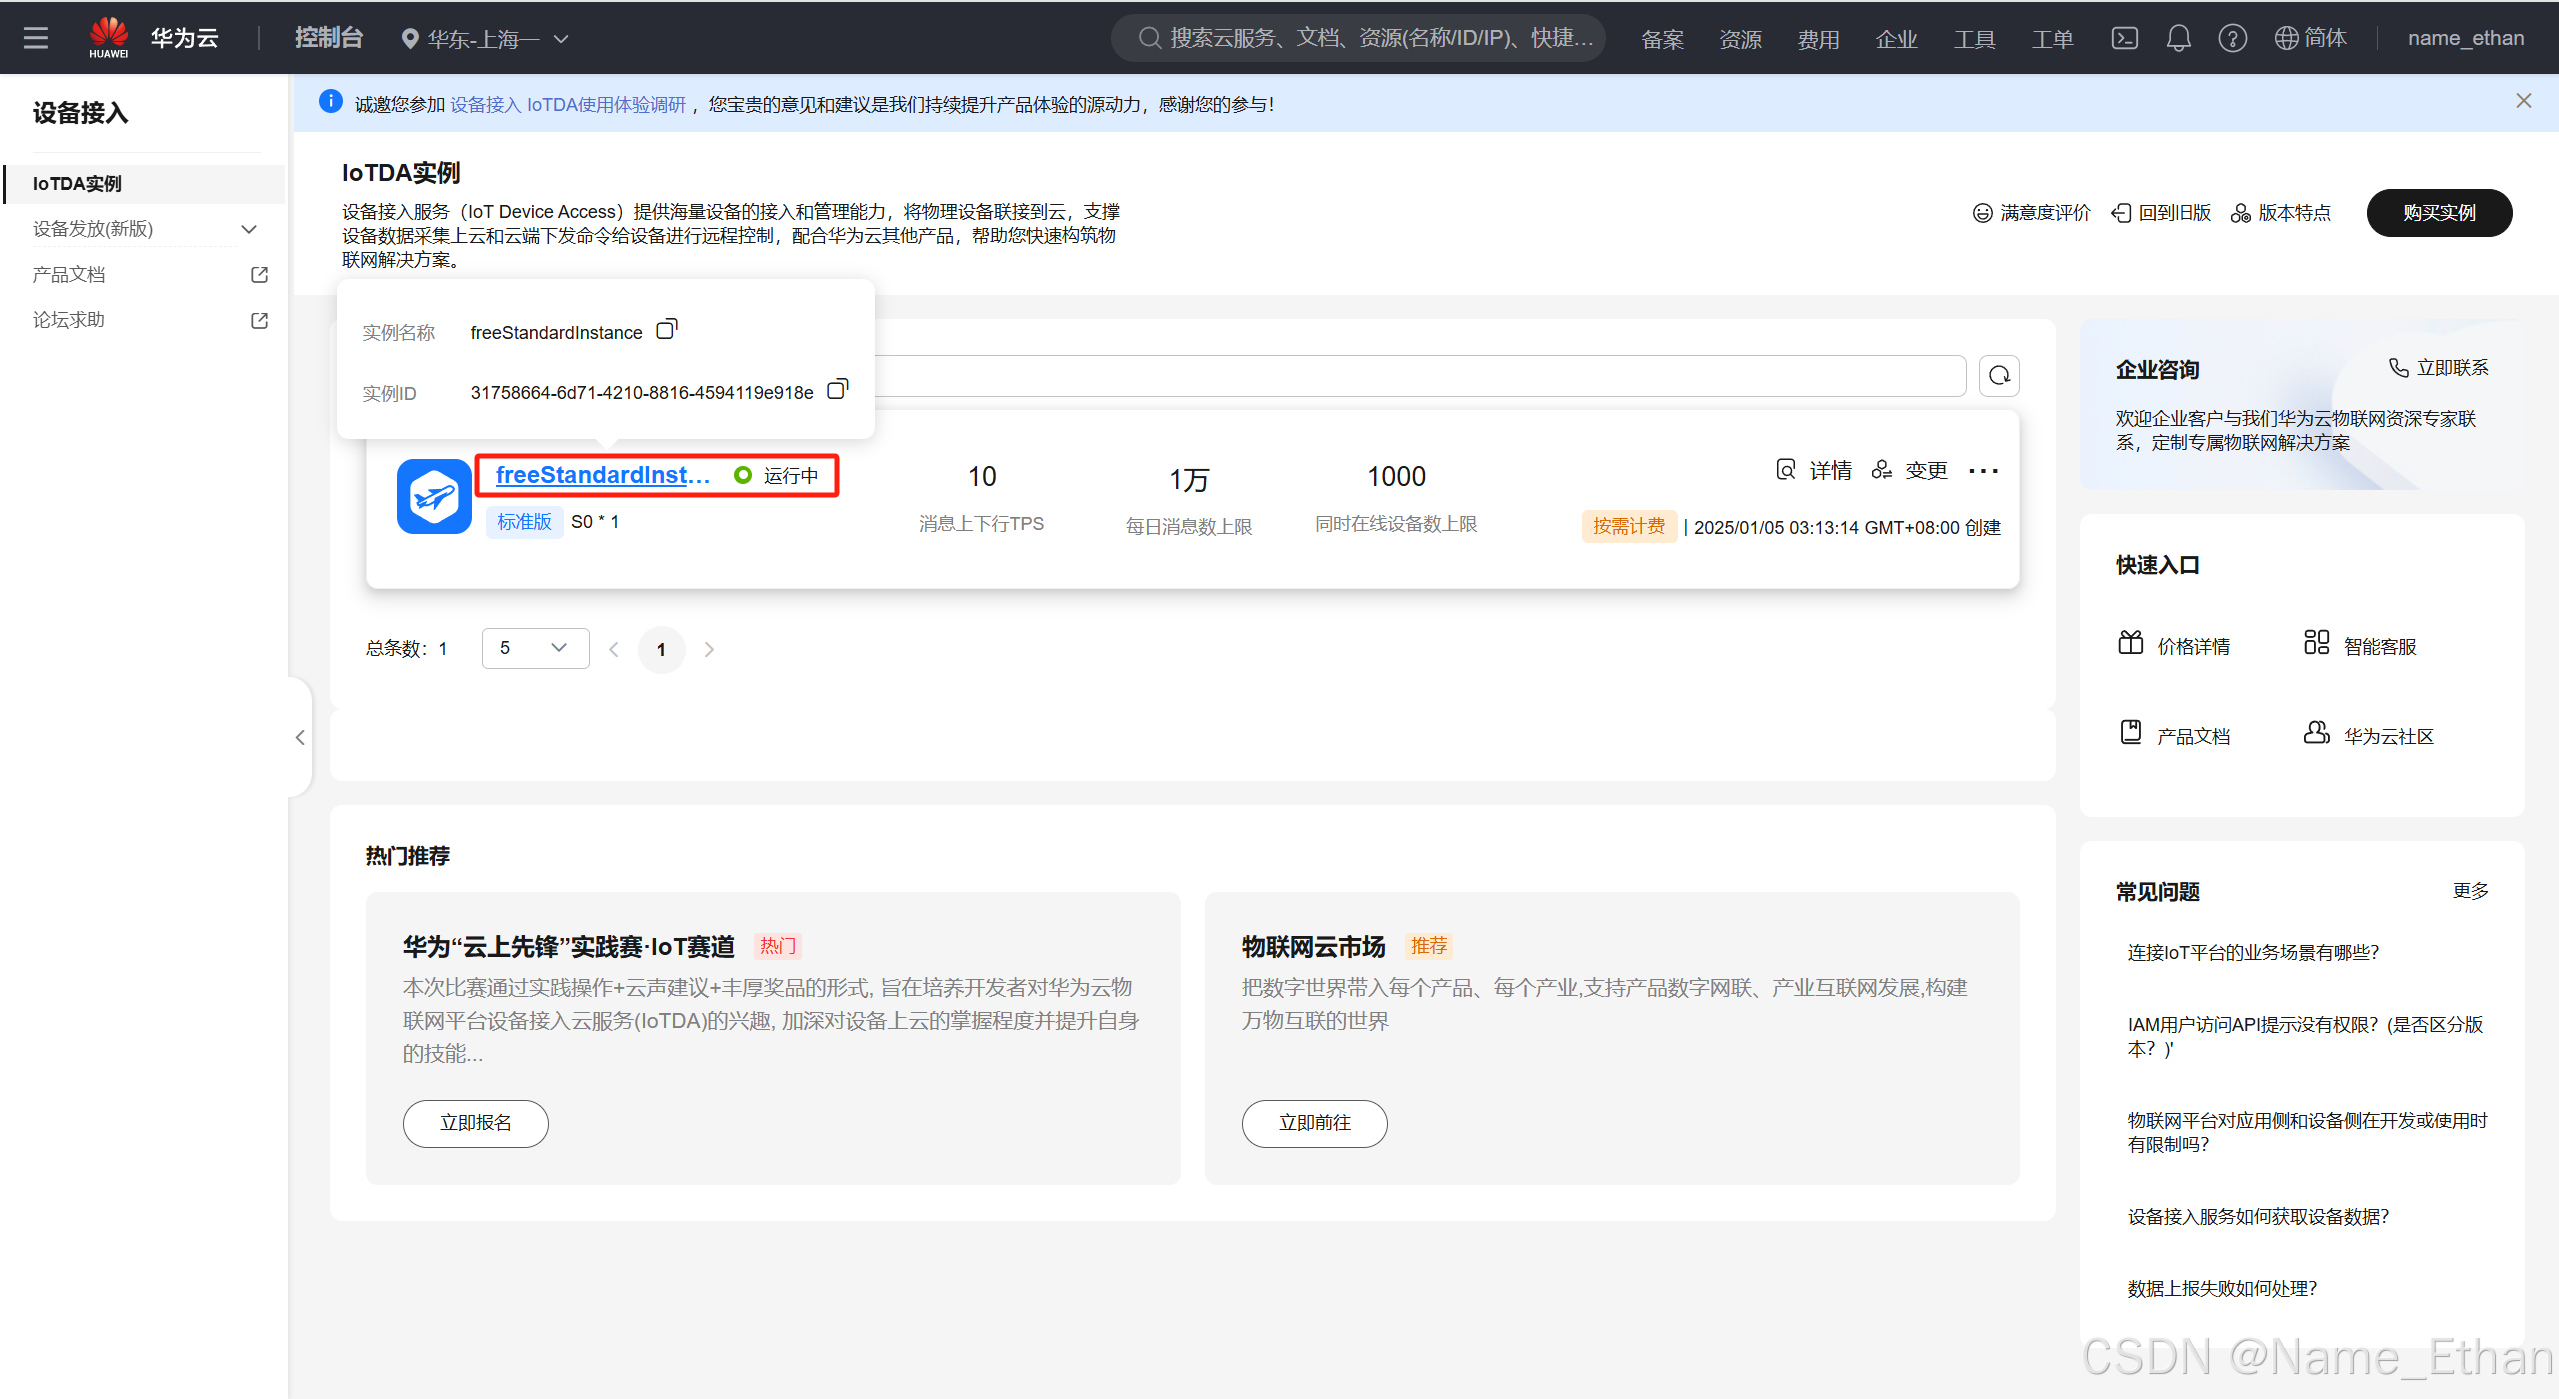The height and width of the screenshot is (1399, 2559).
Task: Open the hamburger navigation menu
Action: coord(36,38)
